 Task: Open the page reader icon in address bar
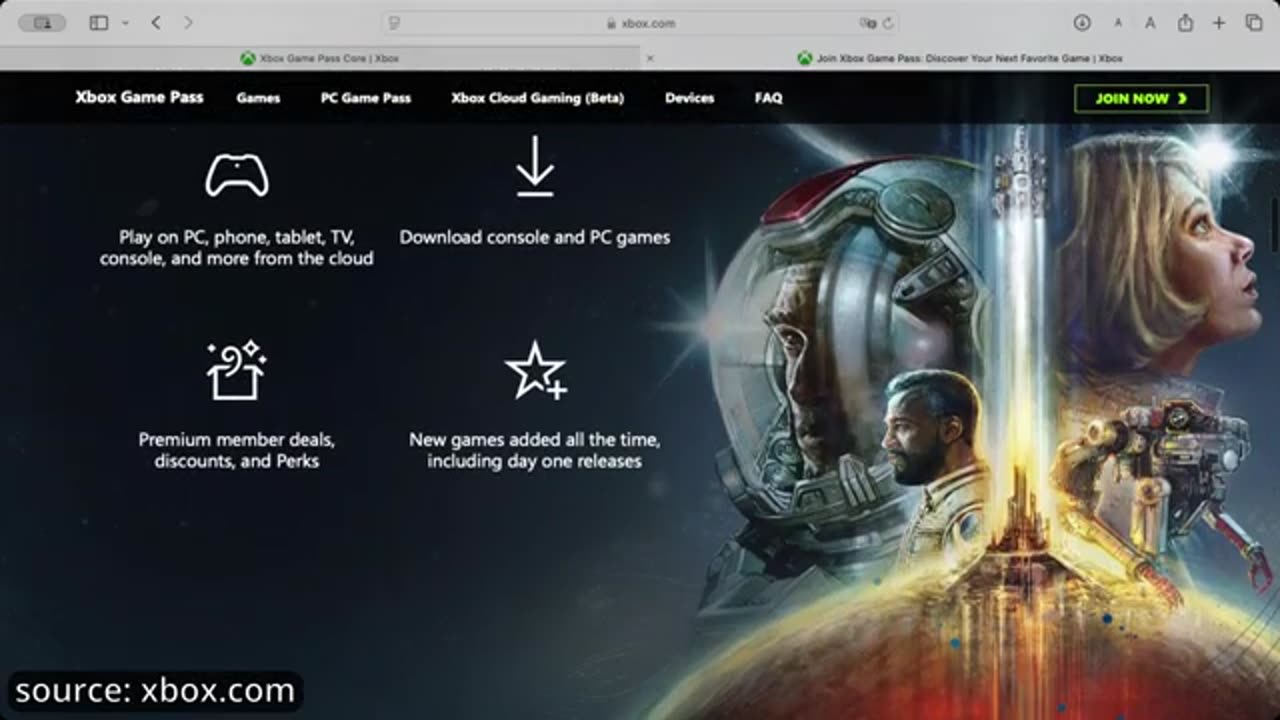pyautogui.click(x=394, y=23)
